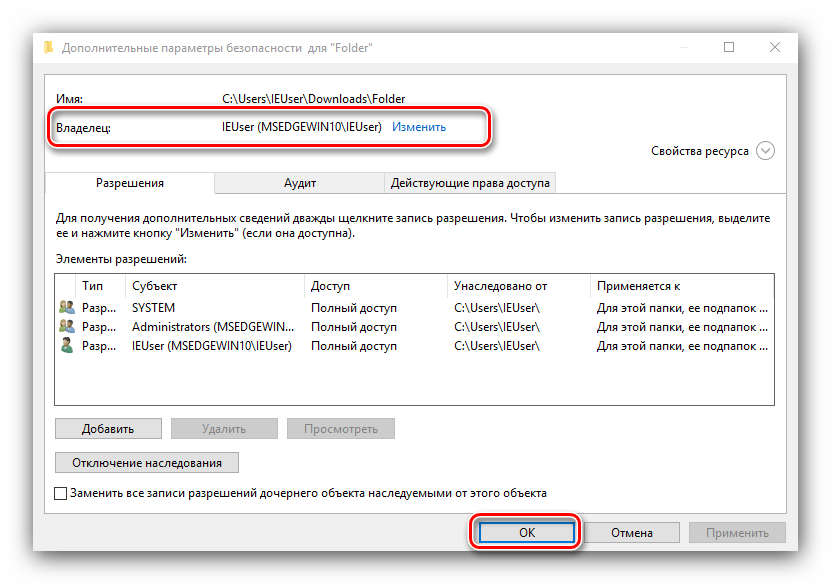Check Заменить все записи разрешений дочернего объекта
This screenshot has height=584, width=831.
(60, 493)
